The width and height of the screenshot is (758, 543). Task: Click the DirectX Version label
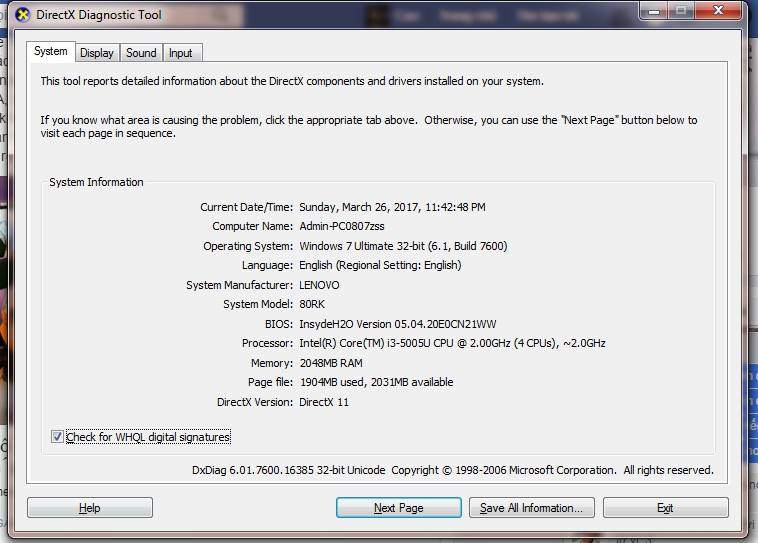click(255, 402)
